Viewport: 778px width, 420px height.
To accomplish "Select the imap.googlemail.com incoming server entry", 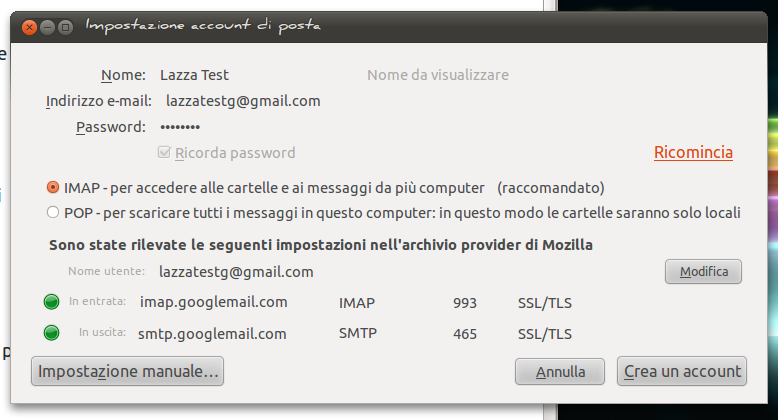I will pyautogui.click(x=214, y=302).
